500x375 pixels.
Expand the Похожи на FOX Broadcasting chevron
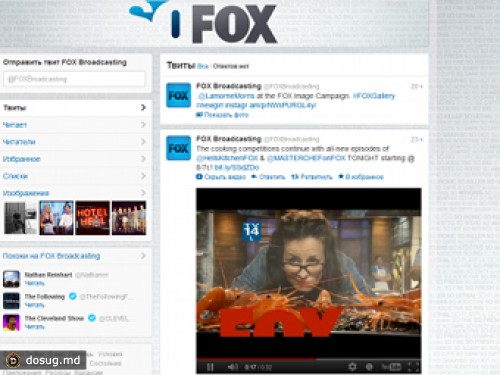pos(143,256)
